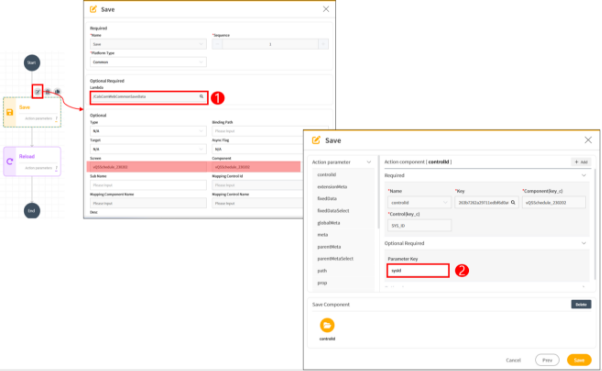The image size is (602, 371).
Task: Collapse the Action parameter list chevron
Action: tap(369, 162)
